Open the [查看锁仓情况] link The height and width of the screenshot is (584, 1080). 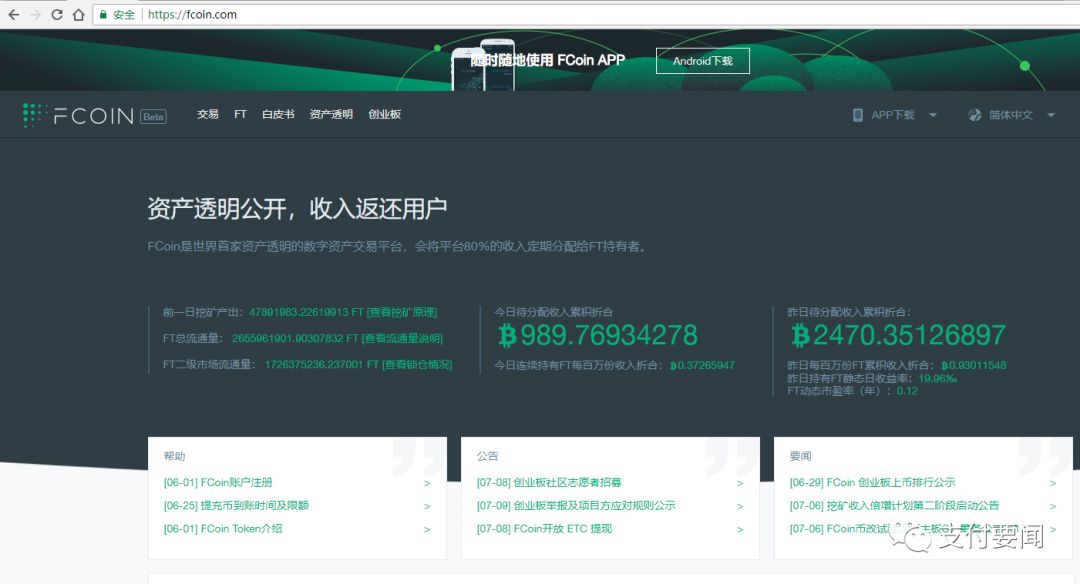pyautogui.click(x=417, y=364)
